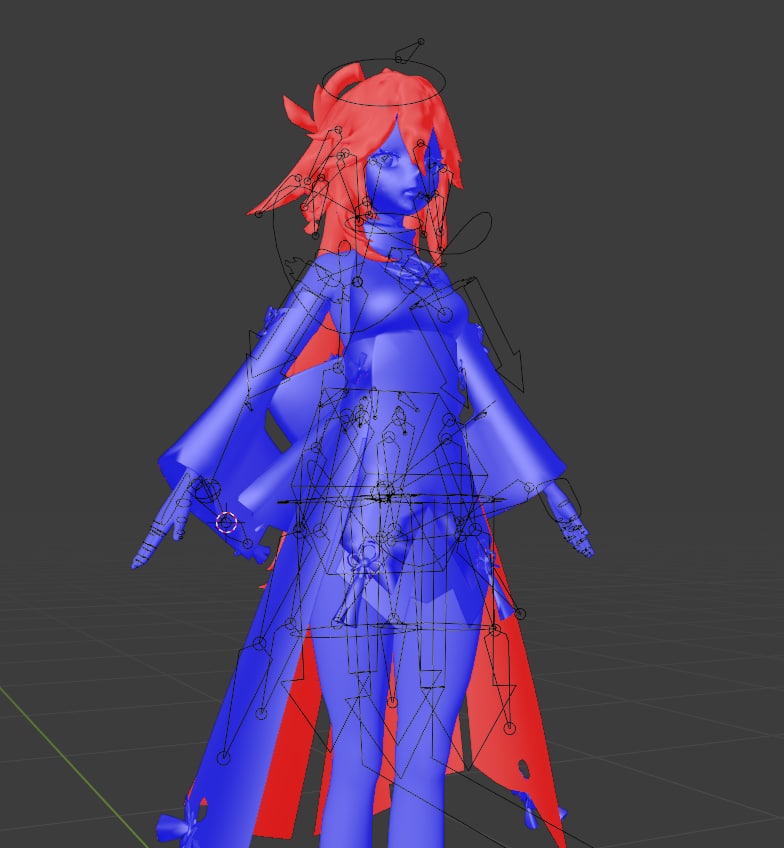Screen dimensions: 784x848
Task: Select the arrow-shaped bone beside the shoulder
Action: [x=495, y=334]
